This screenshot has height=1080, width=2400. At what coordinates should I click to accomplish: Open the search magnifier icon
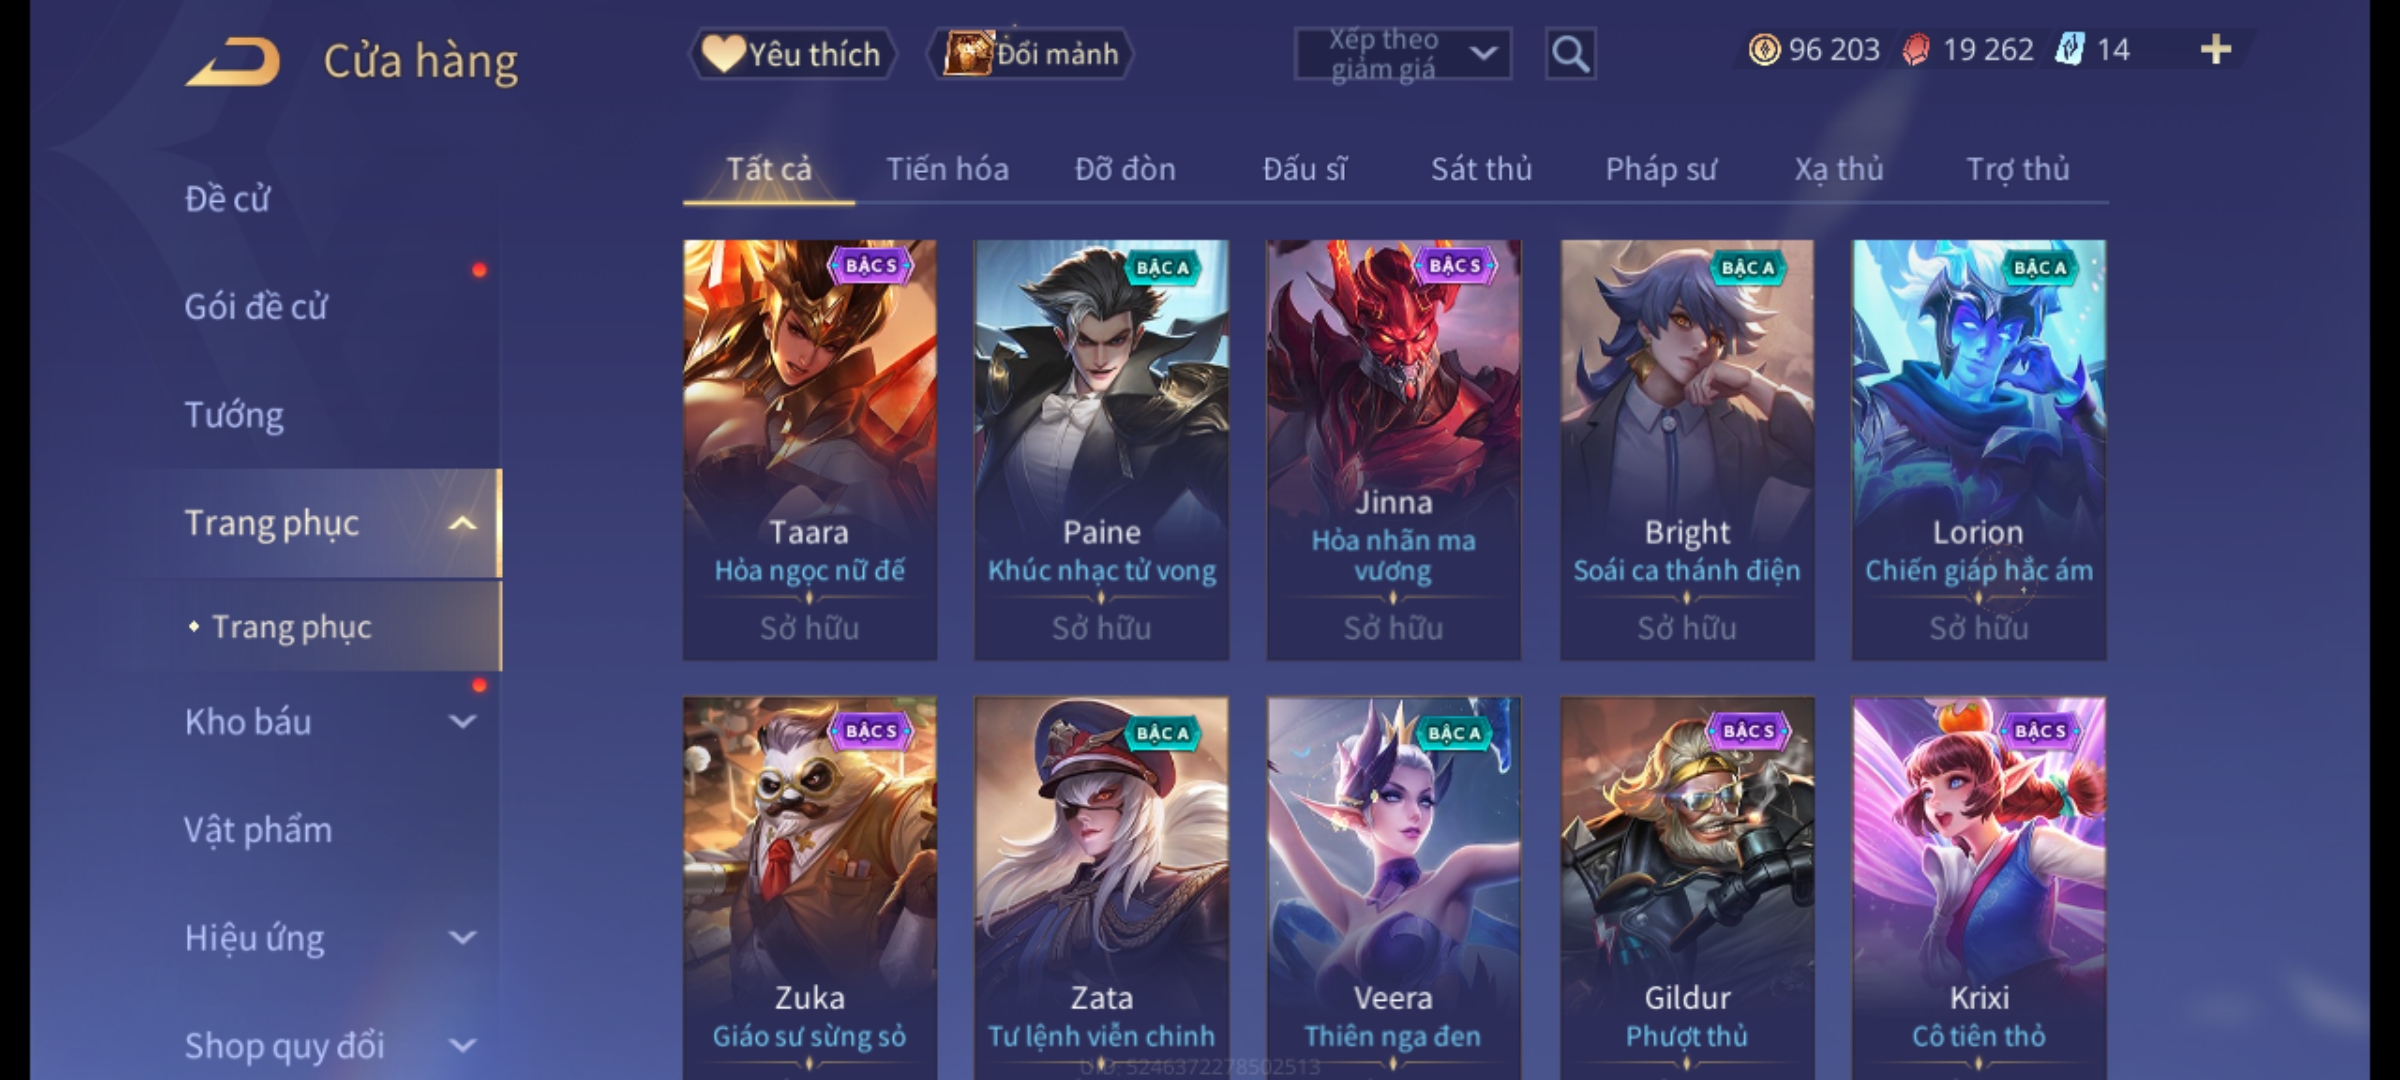[1570, 54]
